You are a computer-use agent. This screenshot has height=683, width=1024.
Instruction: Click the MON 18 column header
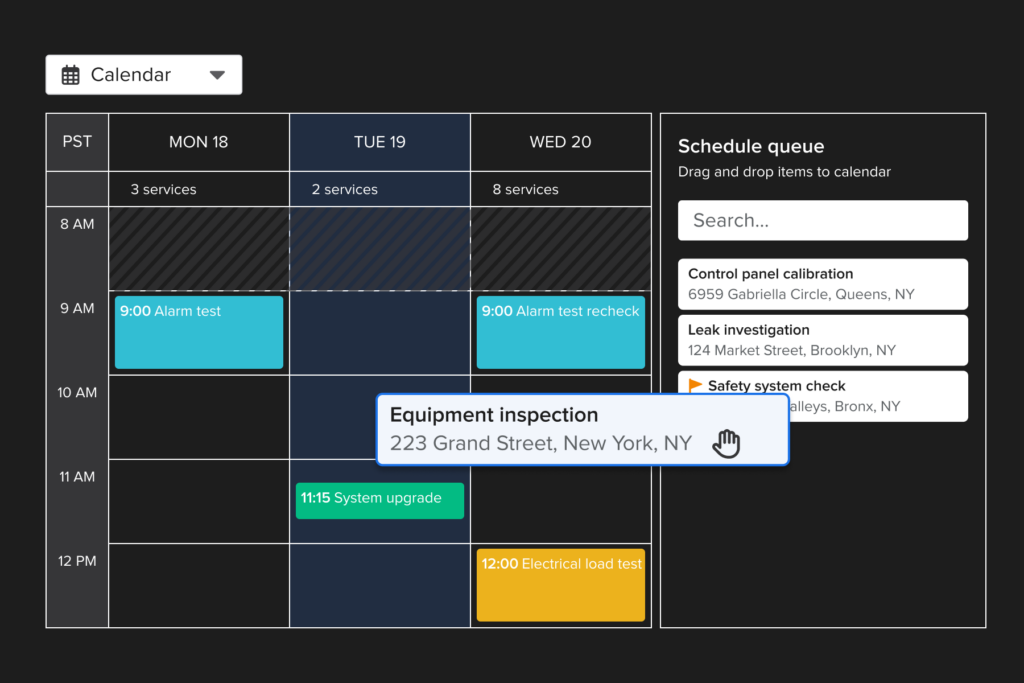pos(198,141)
